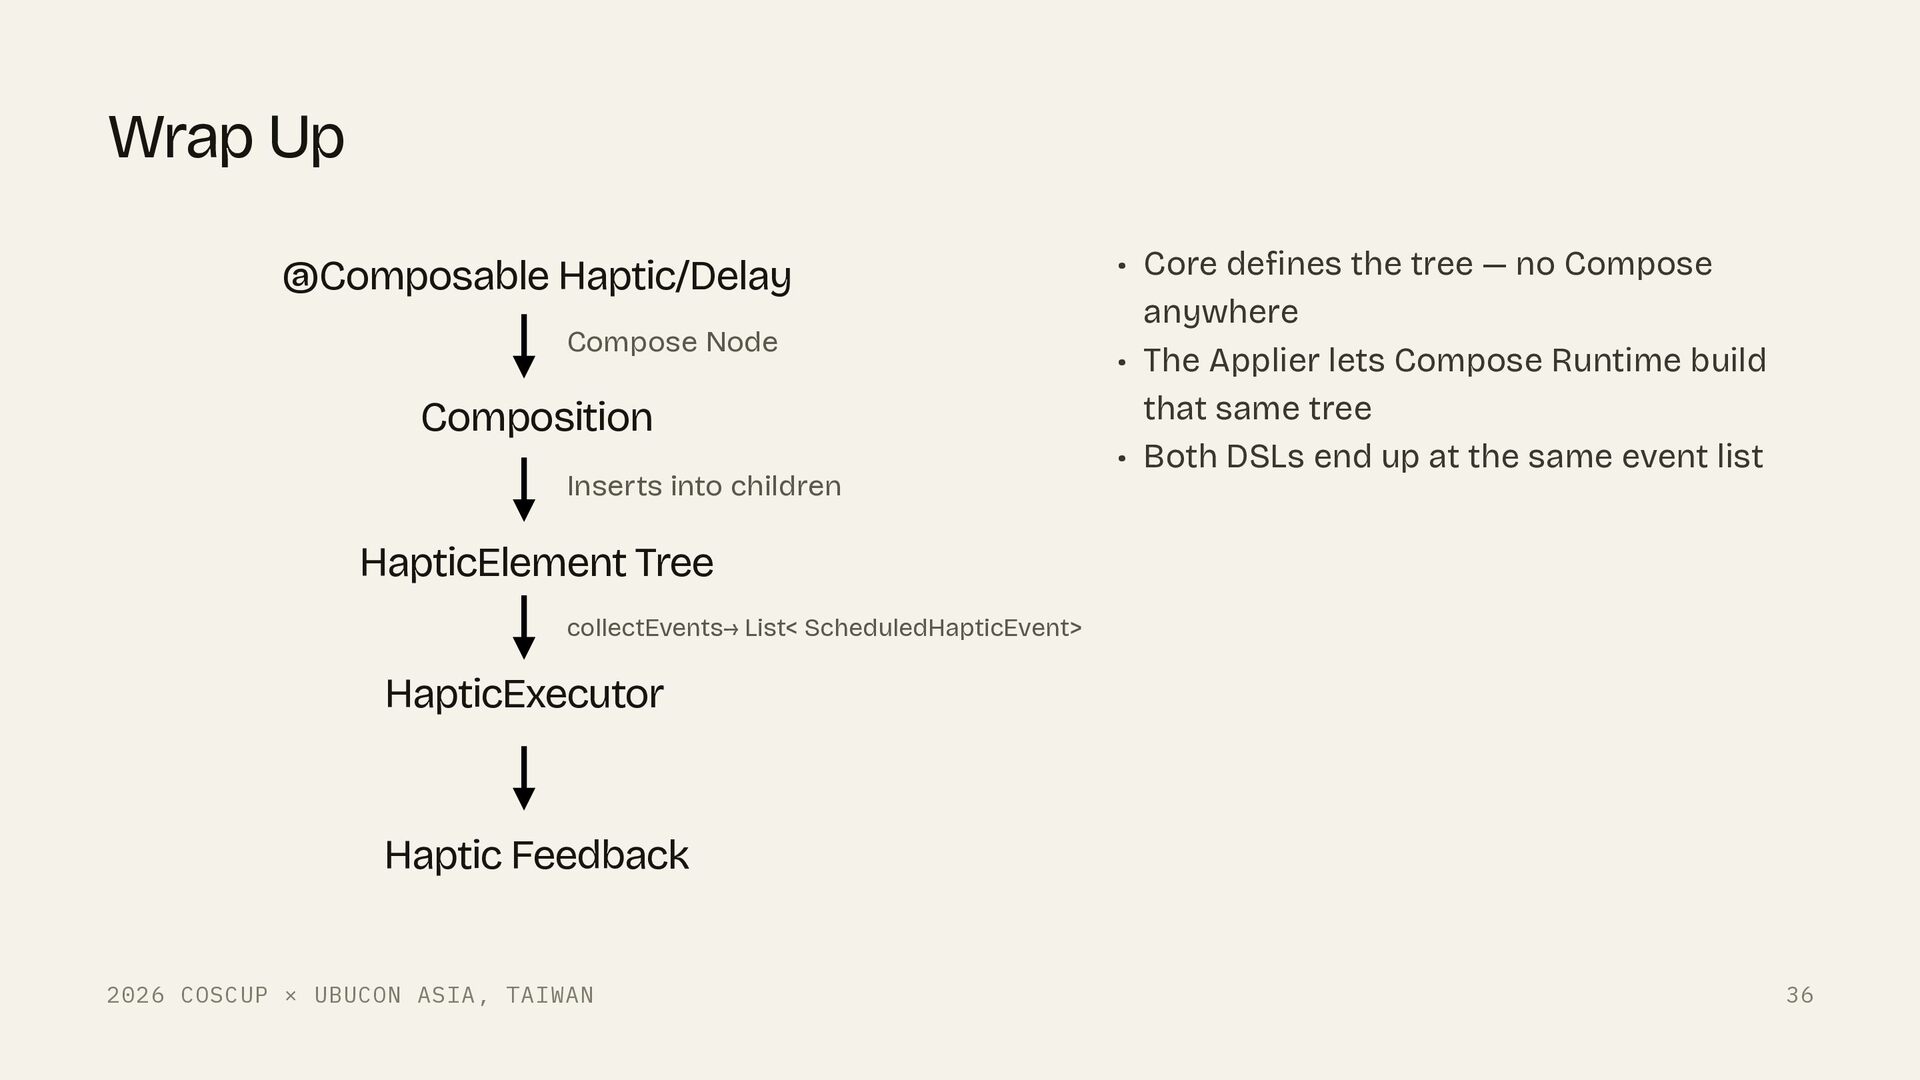The height and width of the screenshot is (1080, 1920).
Task: Click the bullet about Core defining the tree
Action: pos(1427,288)
